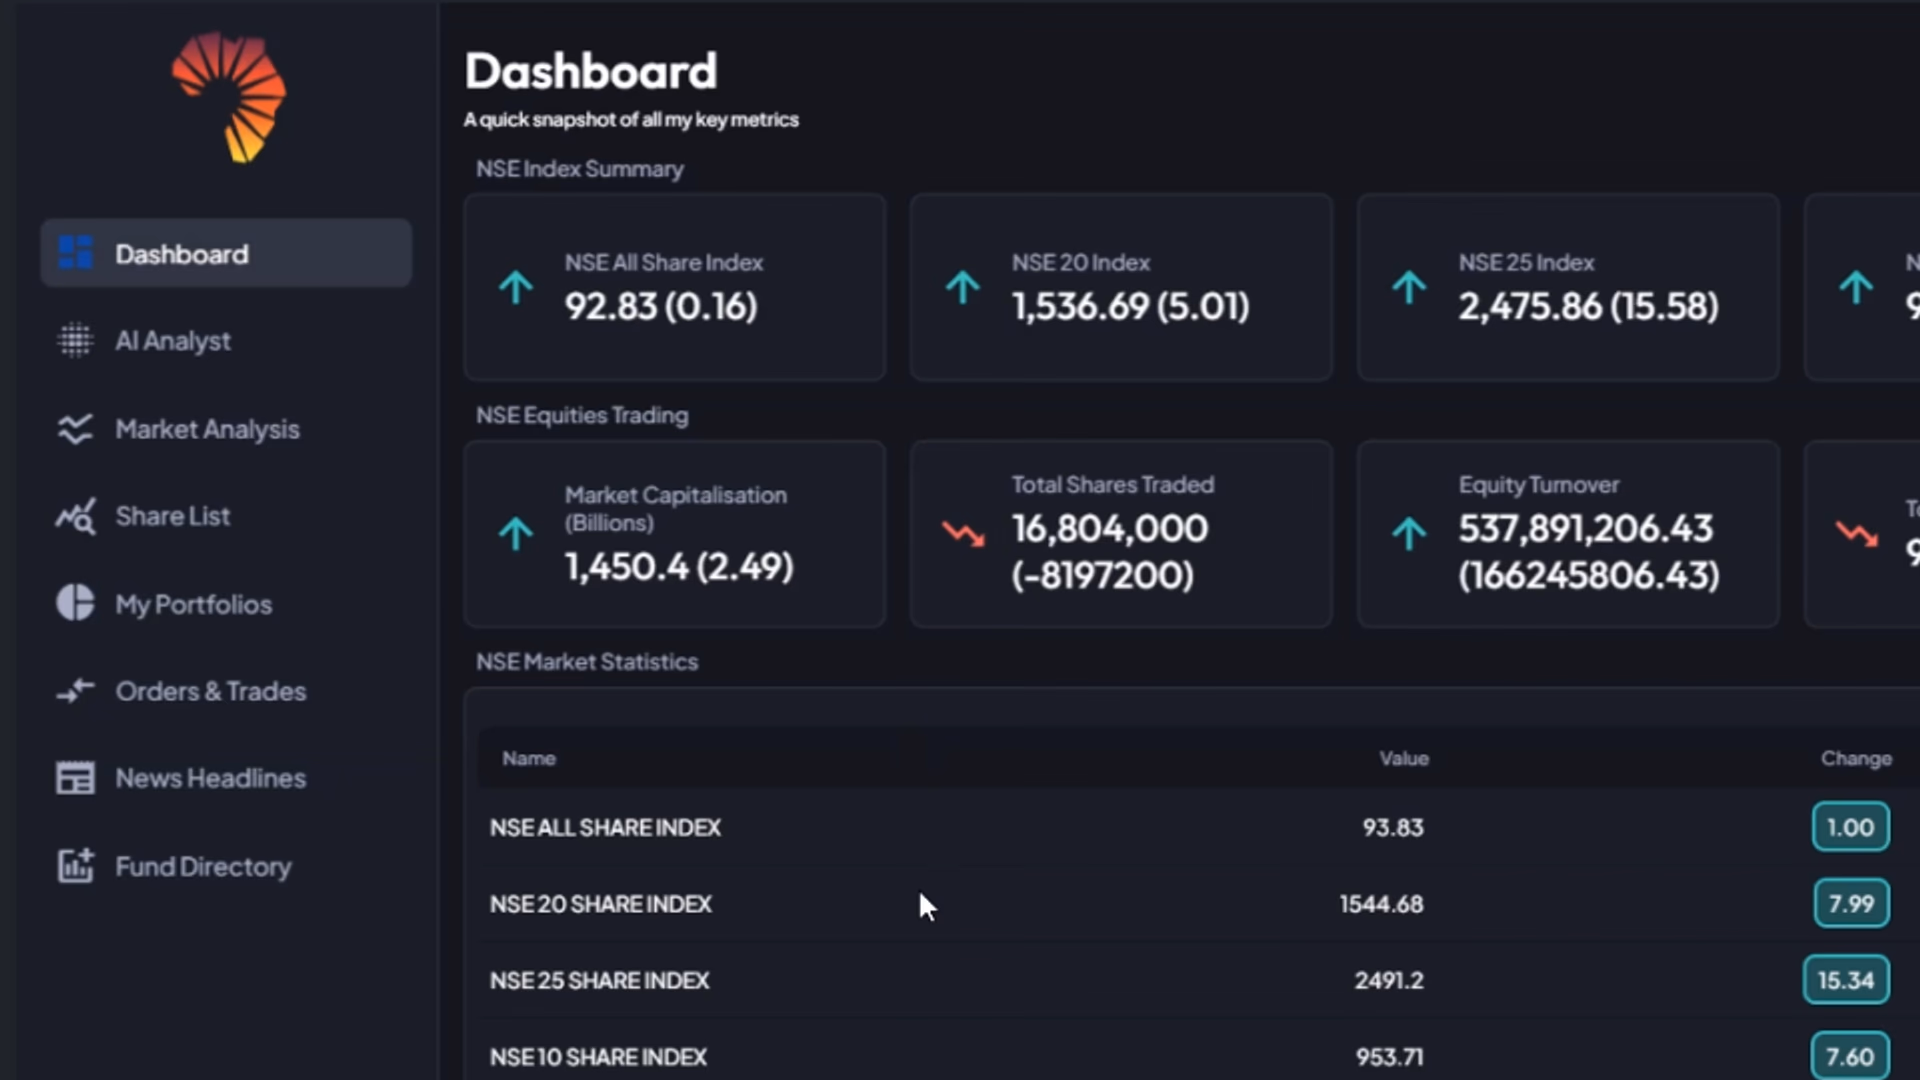The width and height of the screenshot is (1920, 1080).
Task: Click the Market Capitalisation up arrow icon
Action: [x=516, y=534]
